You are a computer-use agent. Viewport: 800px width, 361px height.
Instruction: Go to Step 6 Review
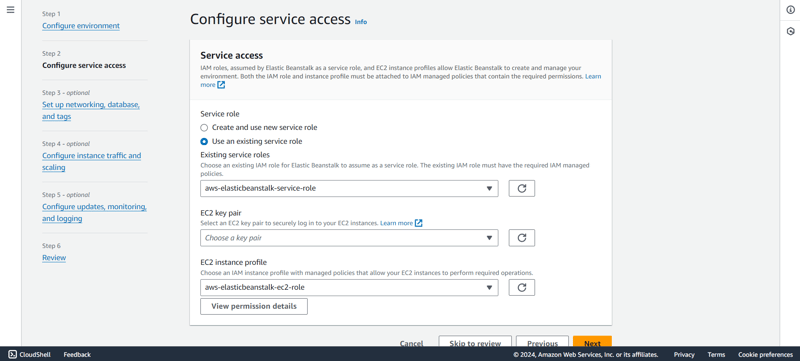tap(54, 257)
